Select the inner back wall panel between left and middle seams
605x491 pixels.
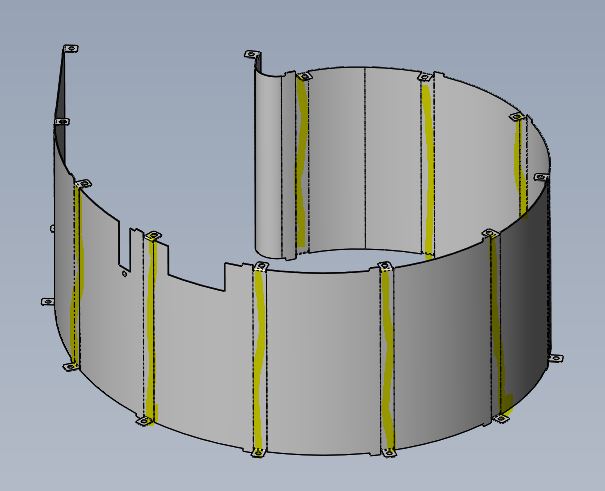[x=365, y=160]
